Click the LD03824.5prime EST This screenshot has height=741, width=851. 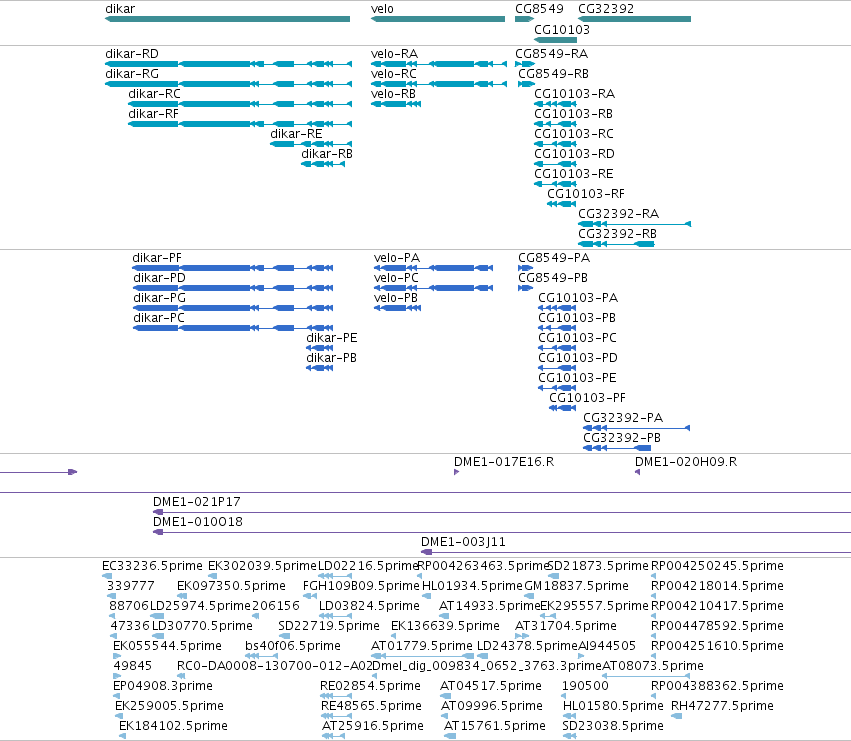click(335, 616)
